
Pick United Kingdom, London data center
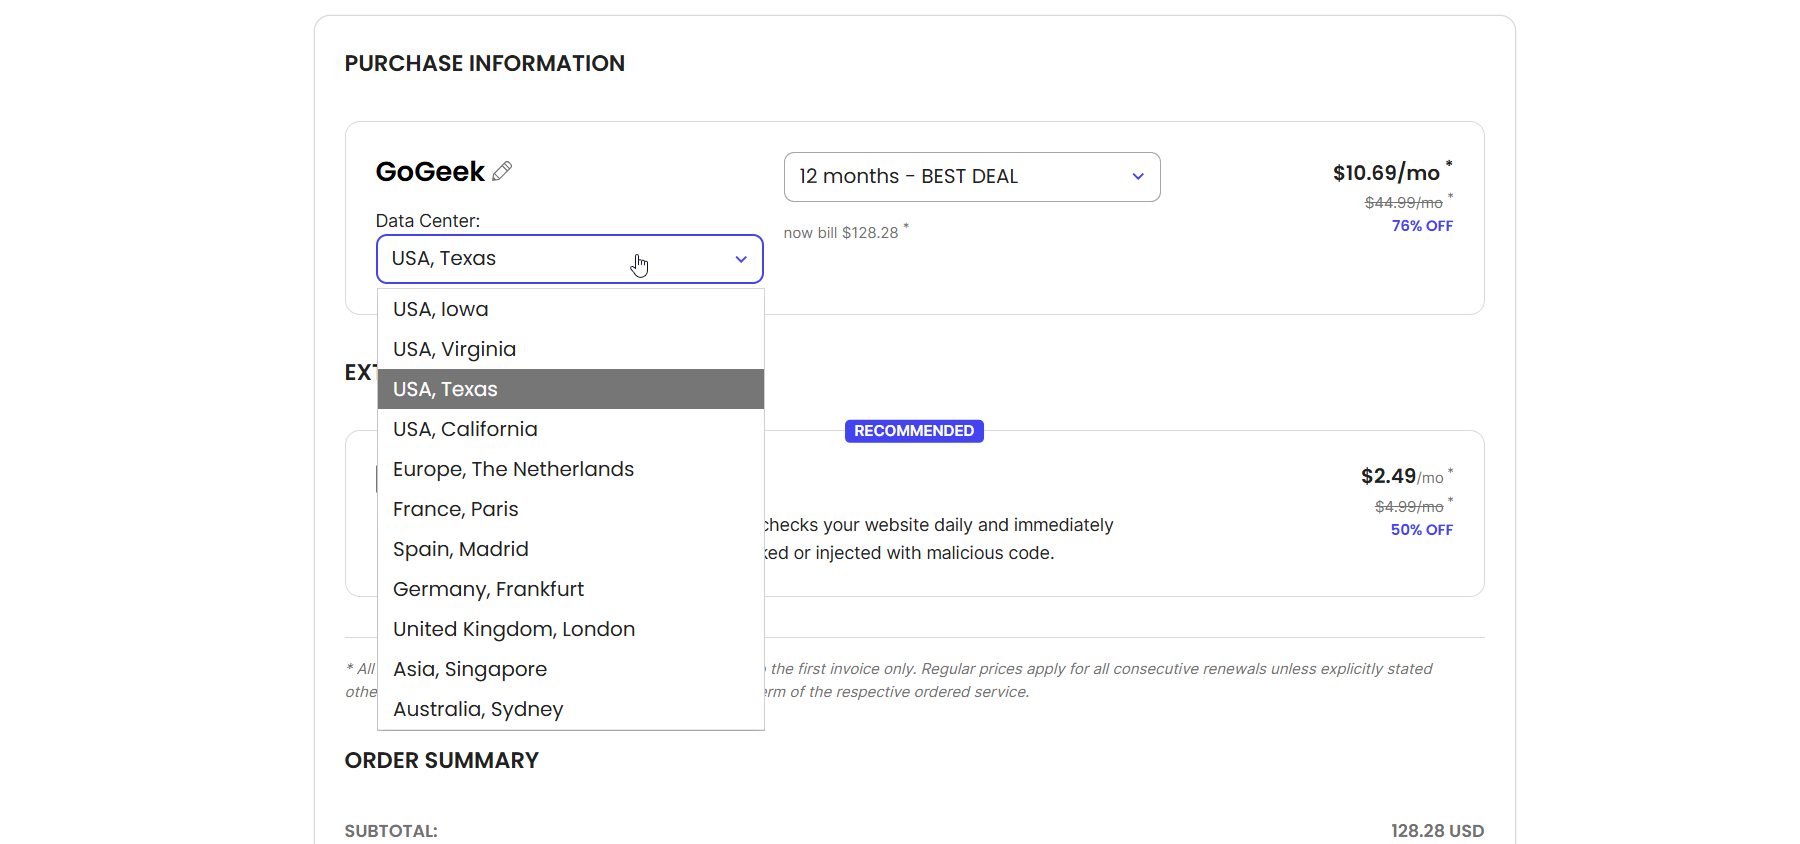[x=570, y=629]
